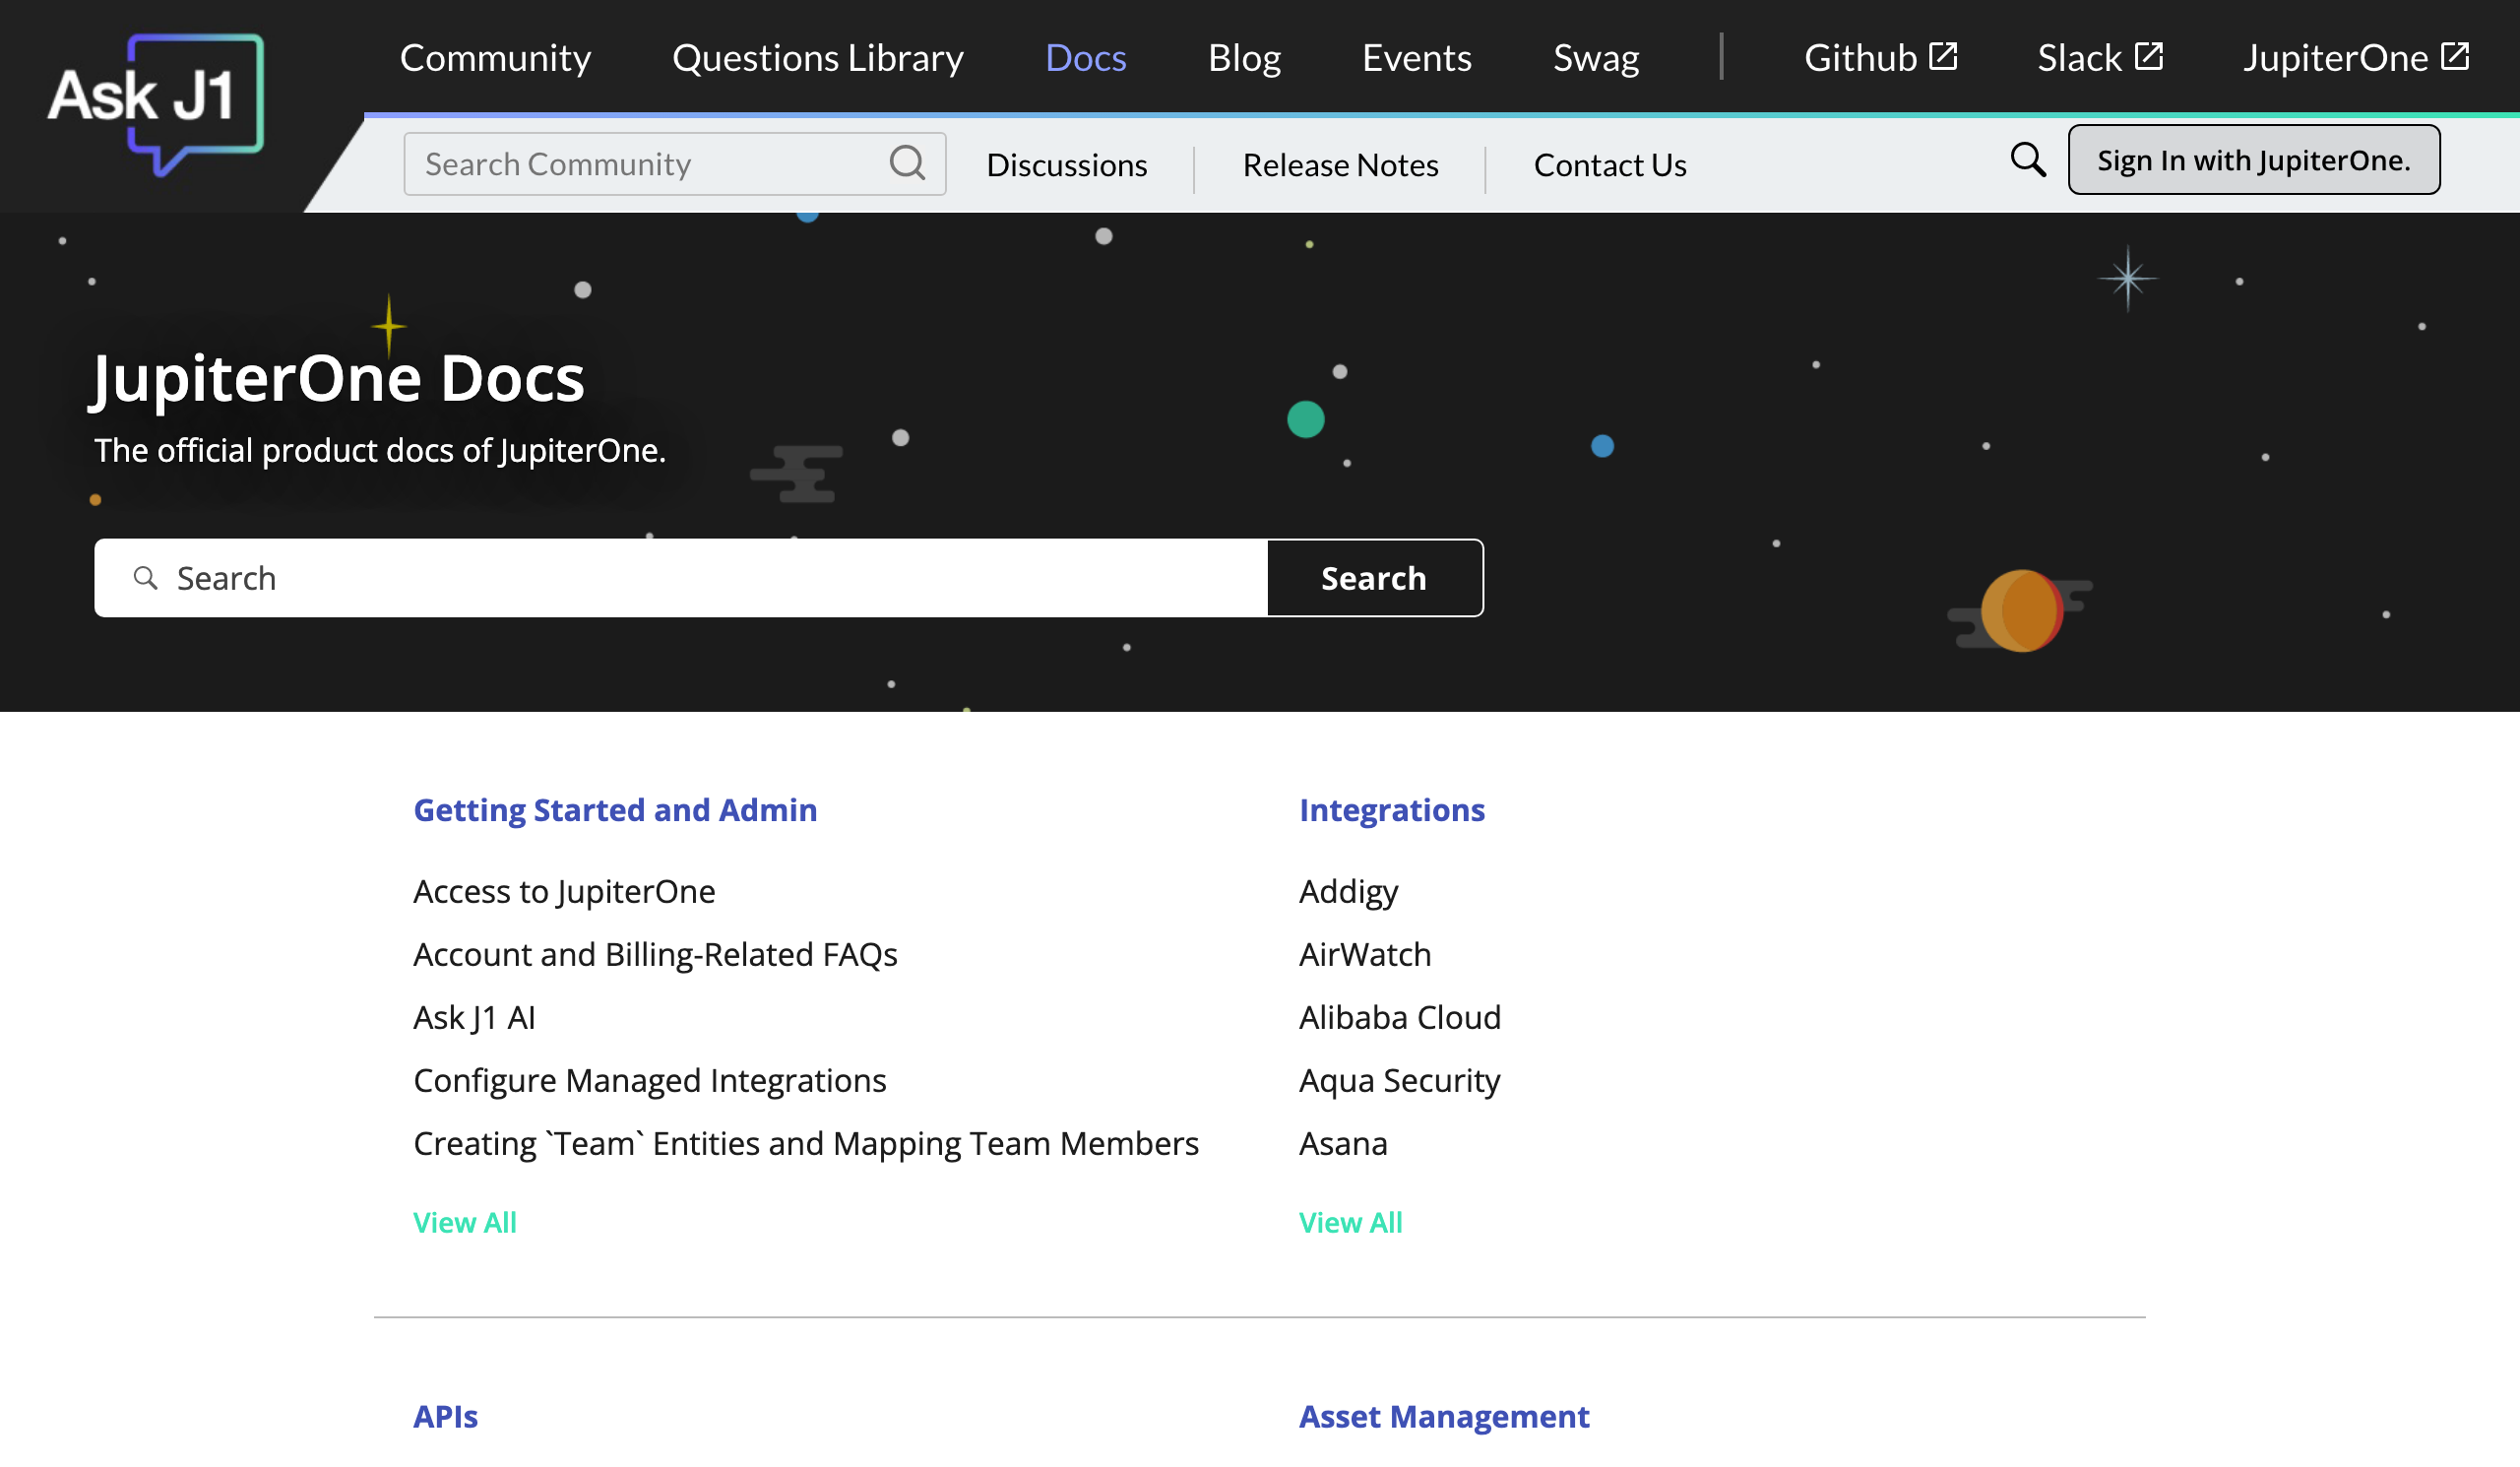Open Creating Team Entities and Mapping article

point(806,1143)
